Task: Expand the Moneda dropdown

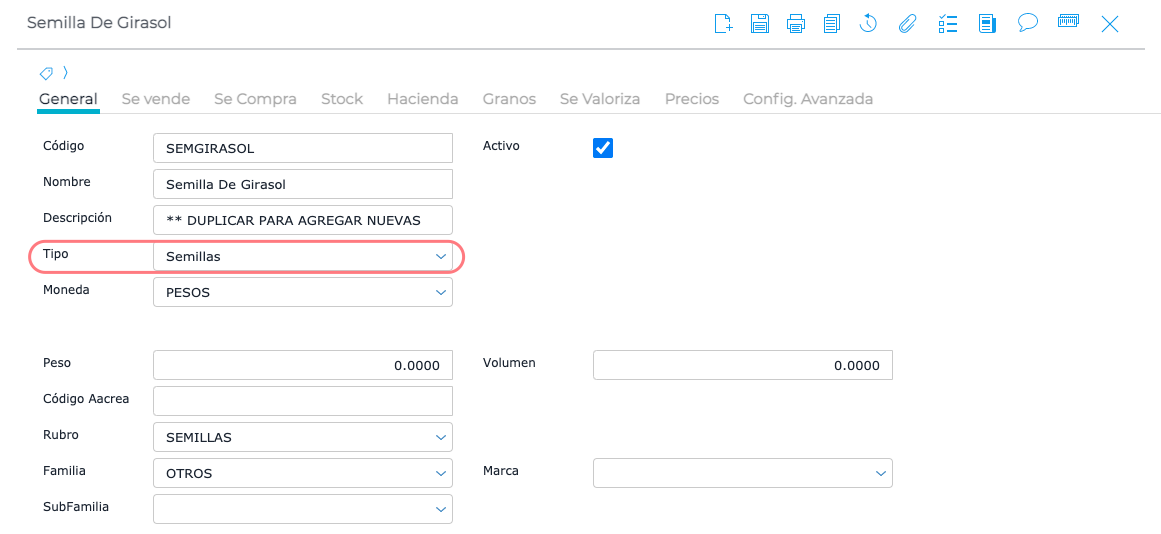Action: click(302, 293)
